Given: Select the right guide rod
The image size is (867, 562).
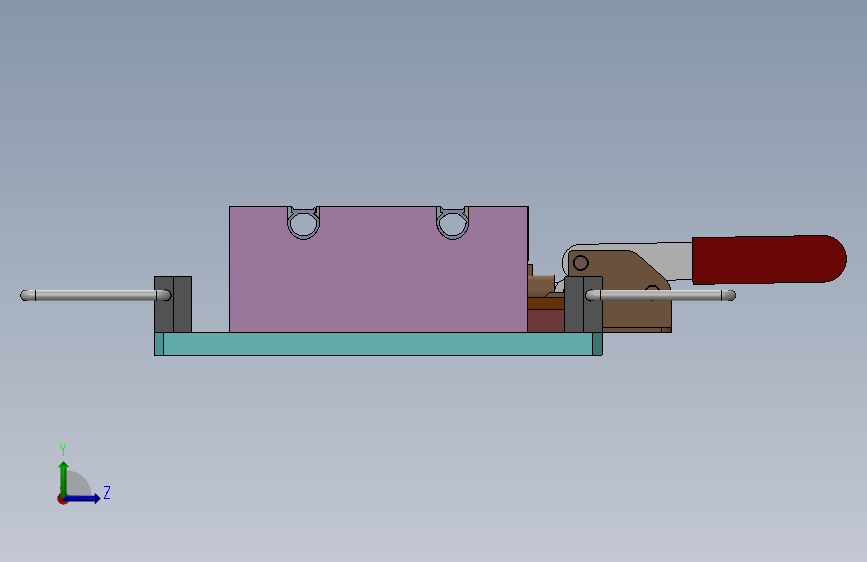Looking at the screenshot, I should (661, 295).
